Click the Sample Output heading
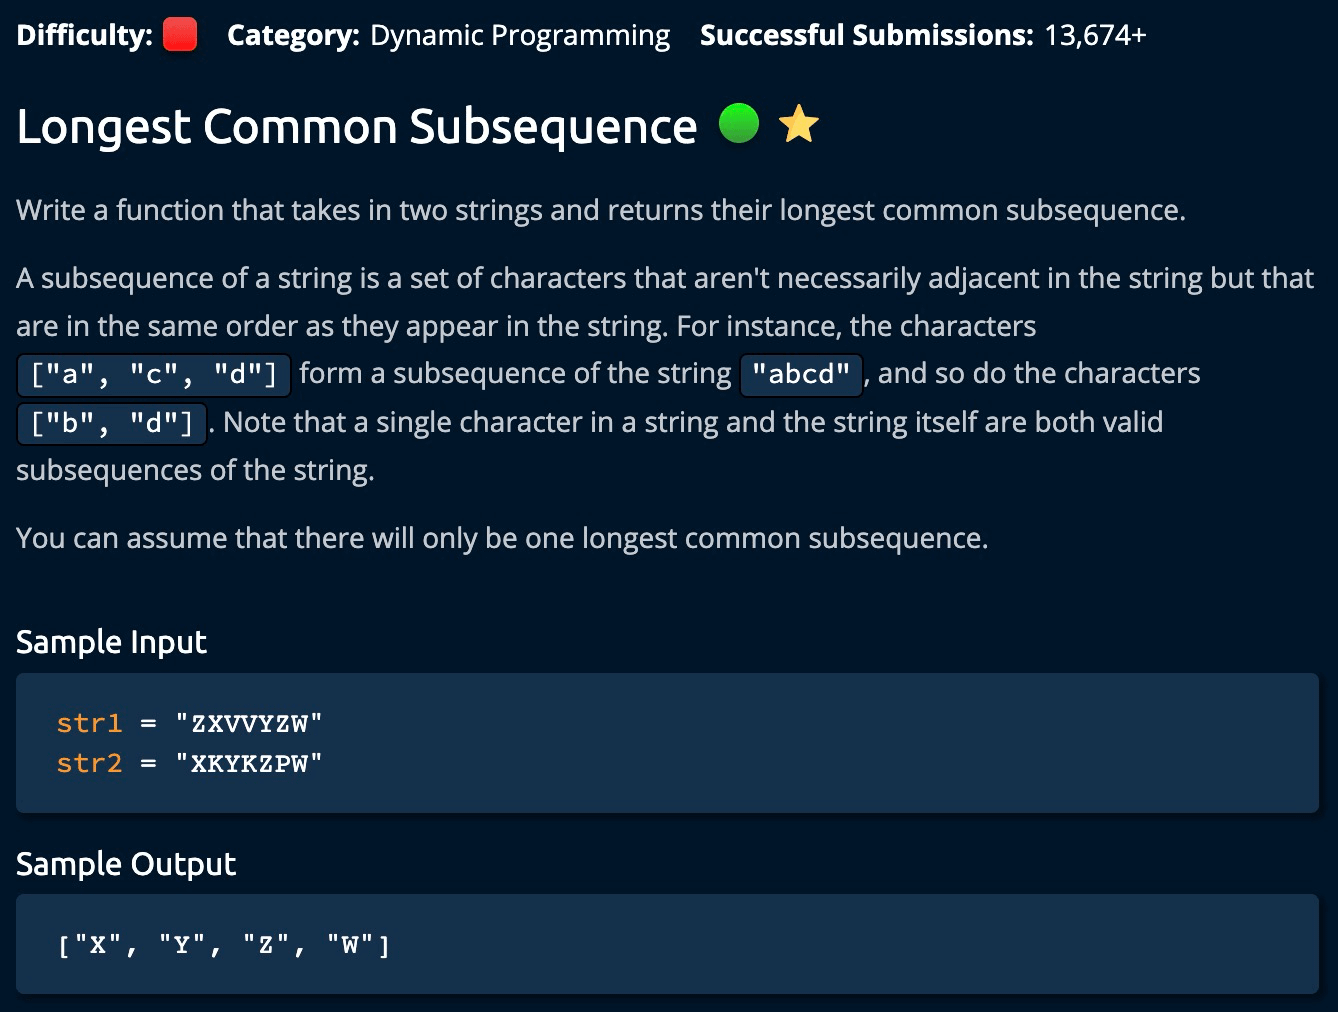 126,864
